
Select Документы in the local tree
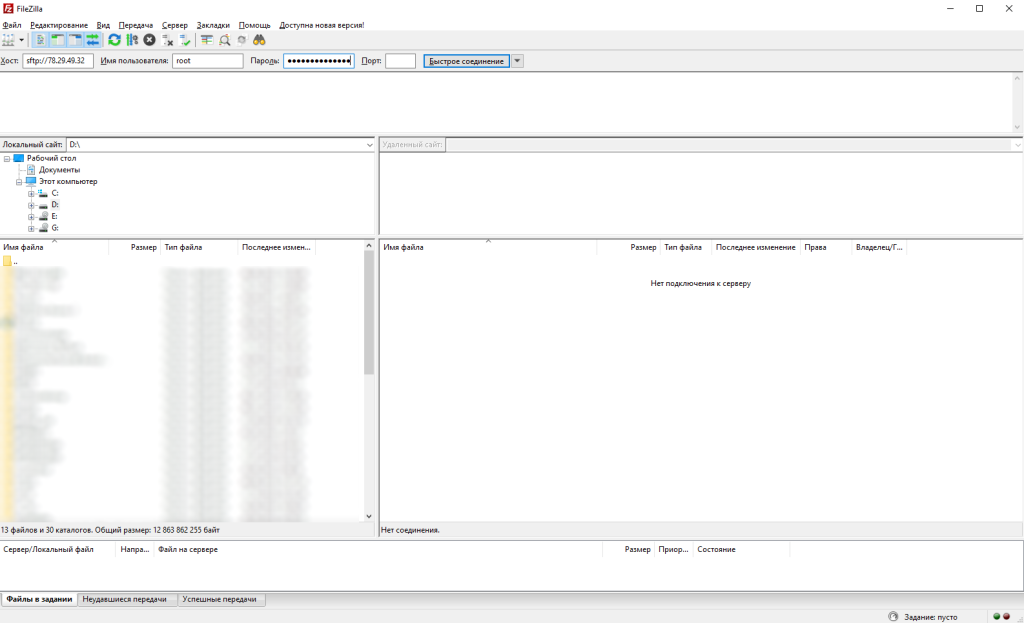coord(59,170)
